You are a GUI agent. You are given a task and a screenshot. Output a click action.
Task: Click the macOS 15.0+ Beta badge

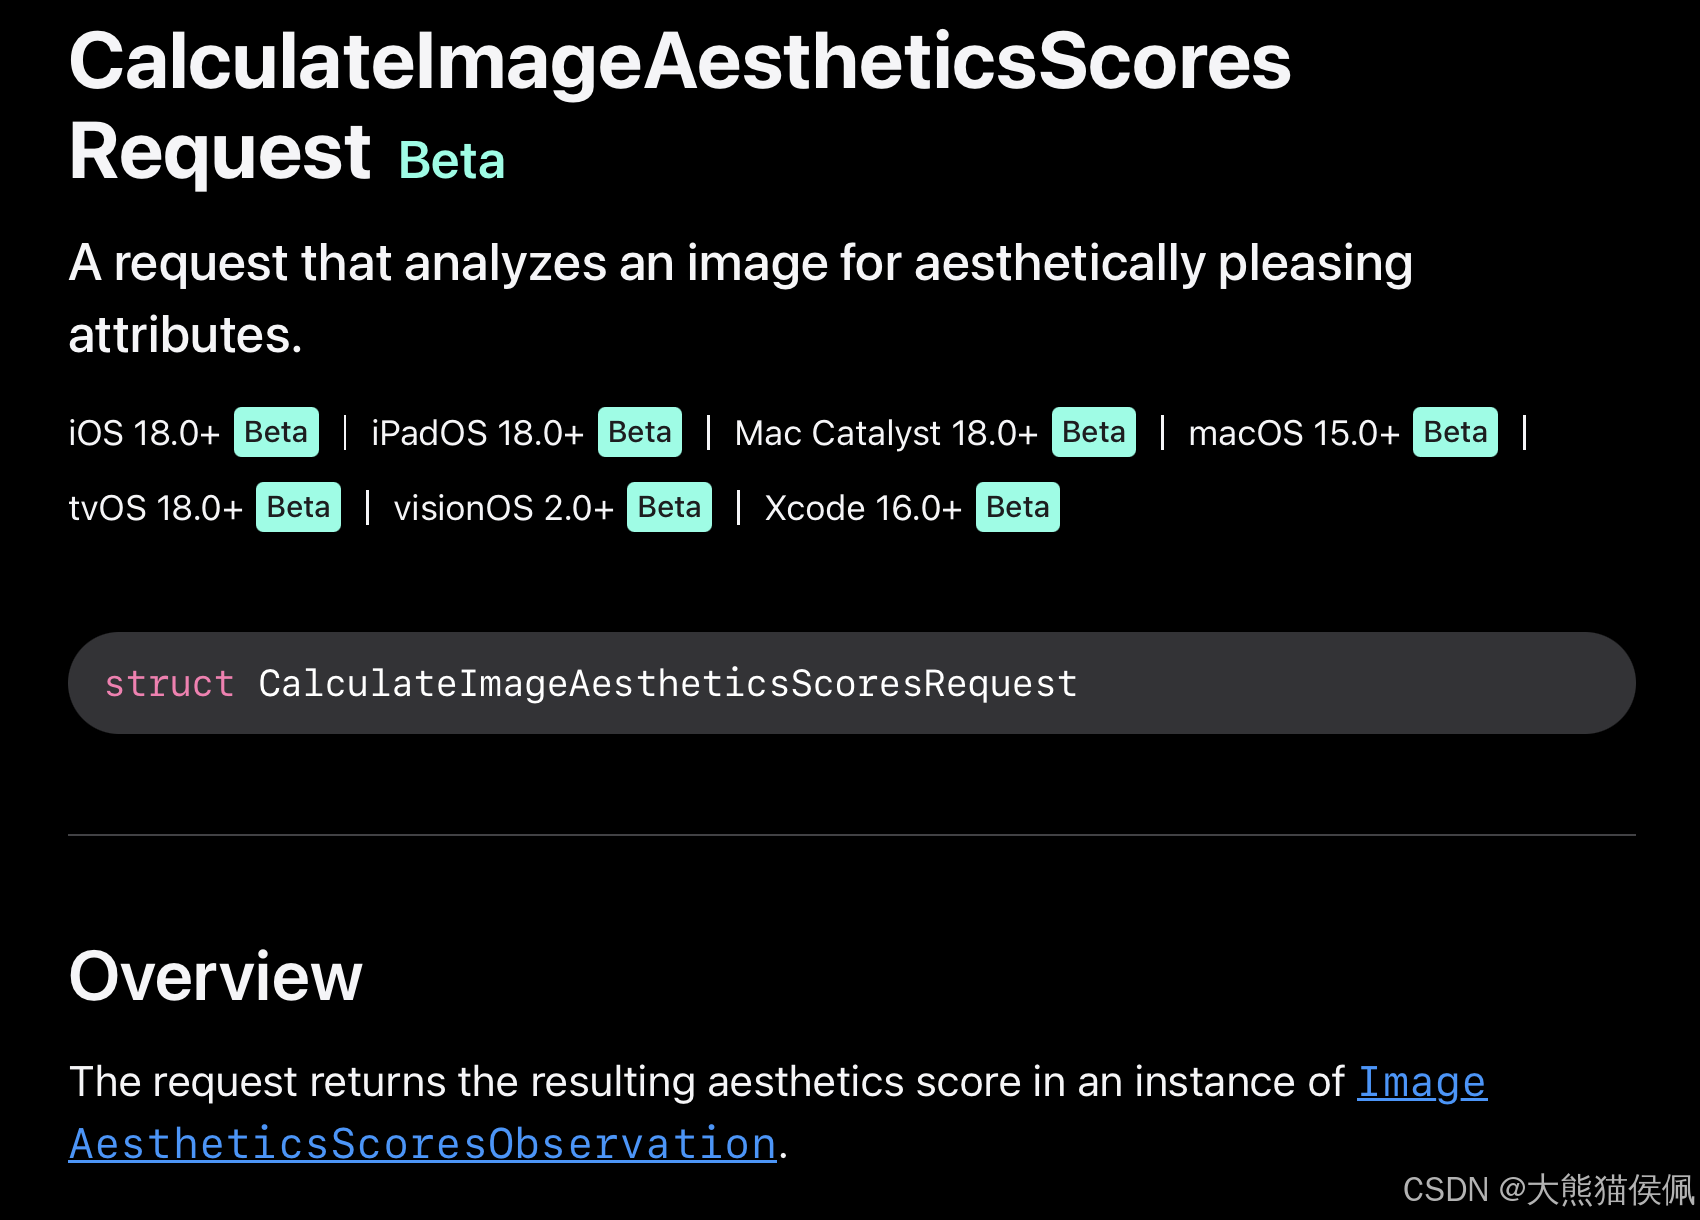[x=1455, y=432]
